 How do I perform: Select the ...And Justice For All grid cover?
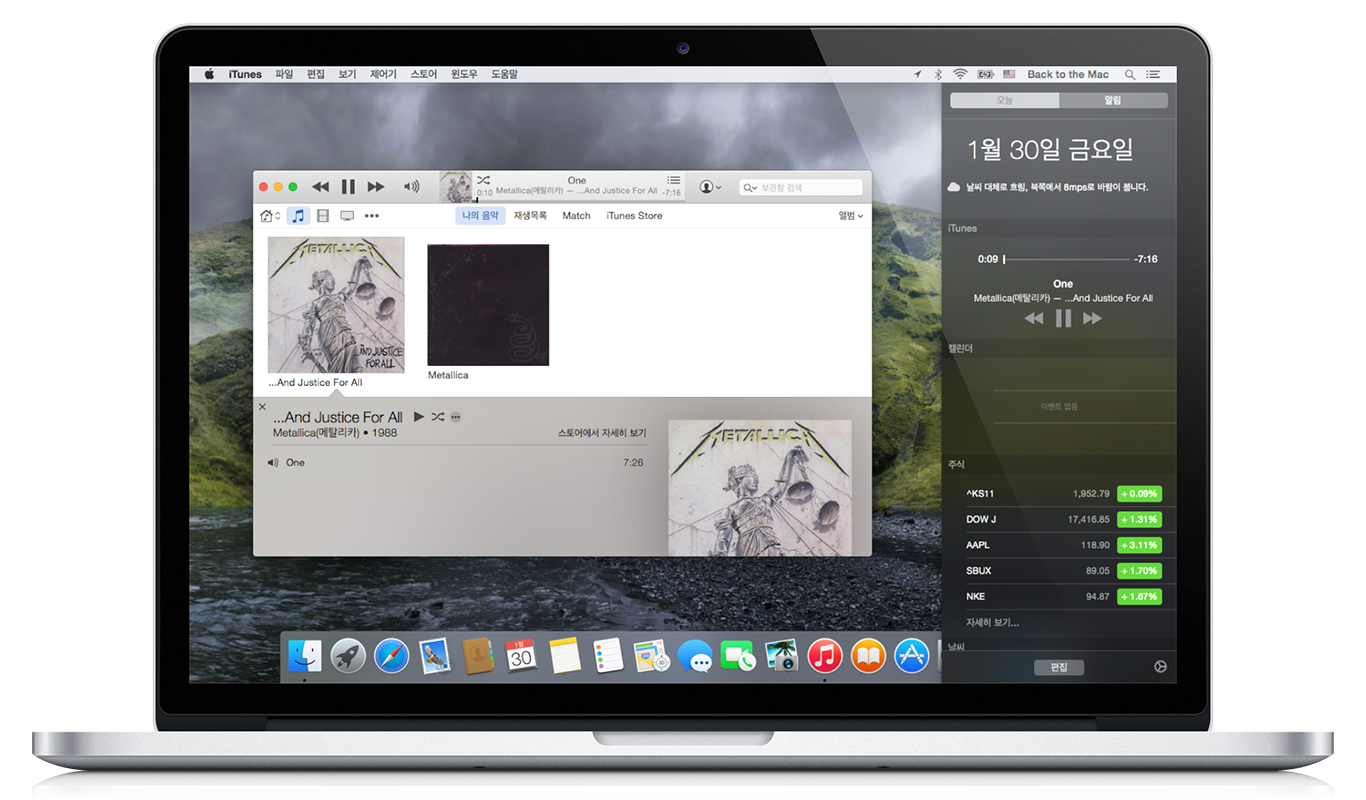(x=336, y=305)
